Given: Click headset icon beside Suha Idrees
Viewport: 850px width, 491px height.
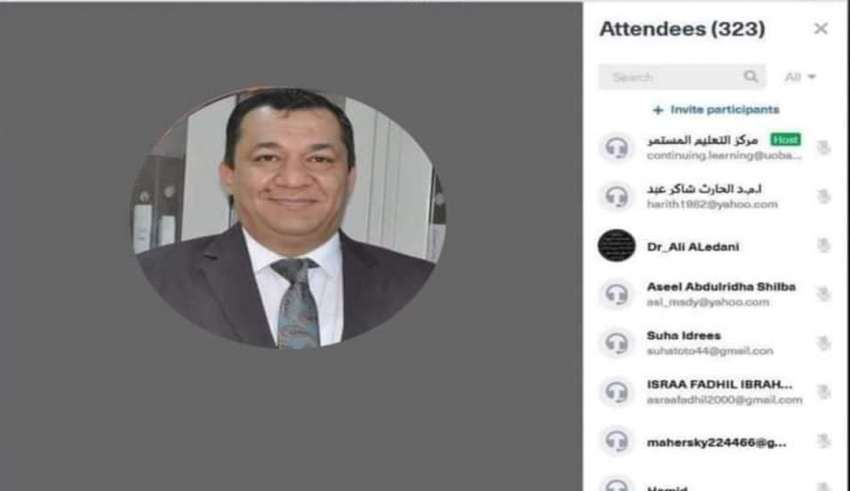Looking at the screenshot, I should tap(616, 343).
